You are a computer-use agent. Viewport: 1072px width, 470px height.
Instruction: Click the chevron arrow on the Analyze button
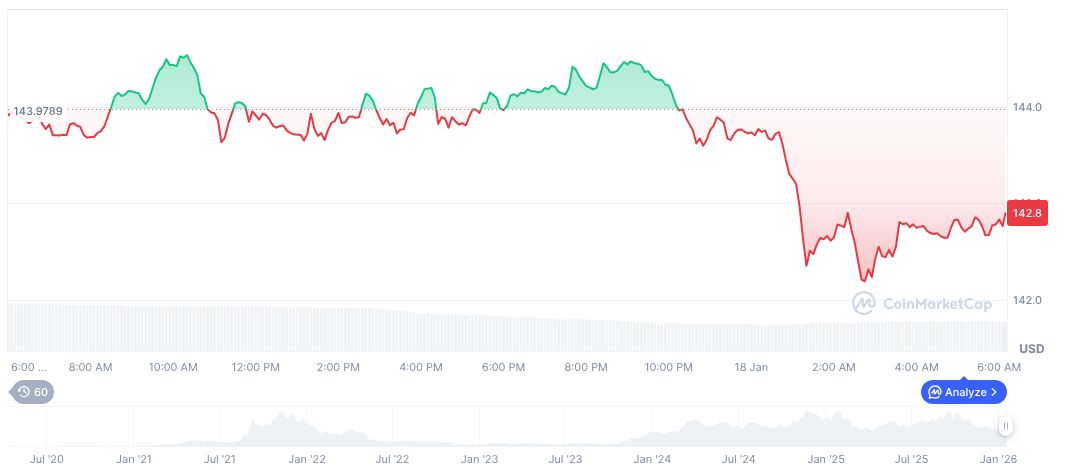(994, 392)
